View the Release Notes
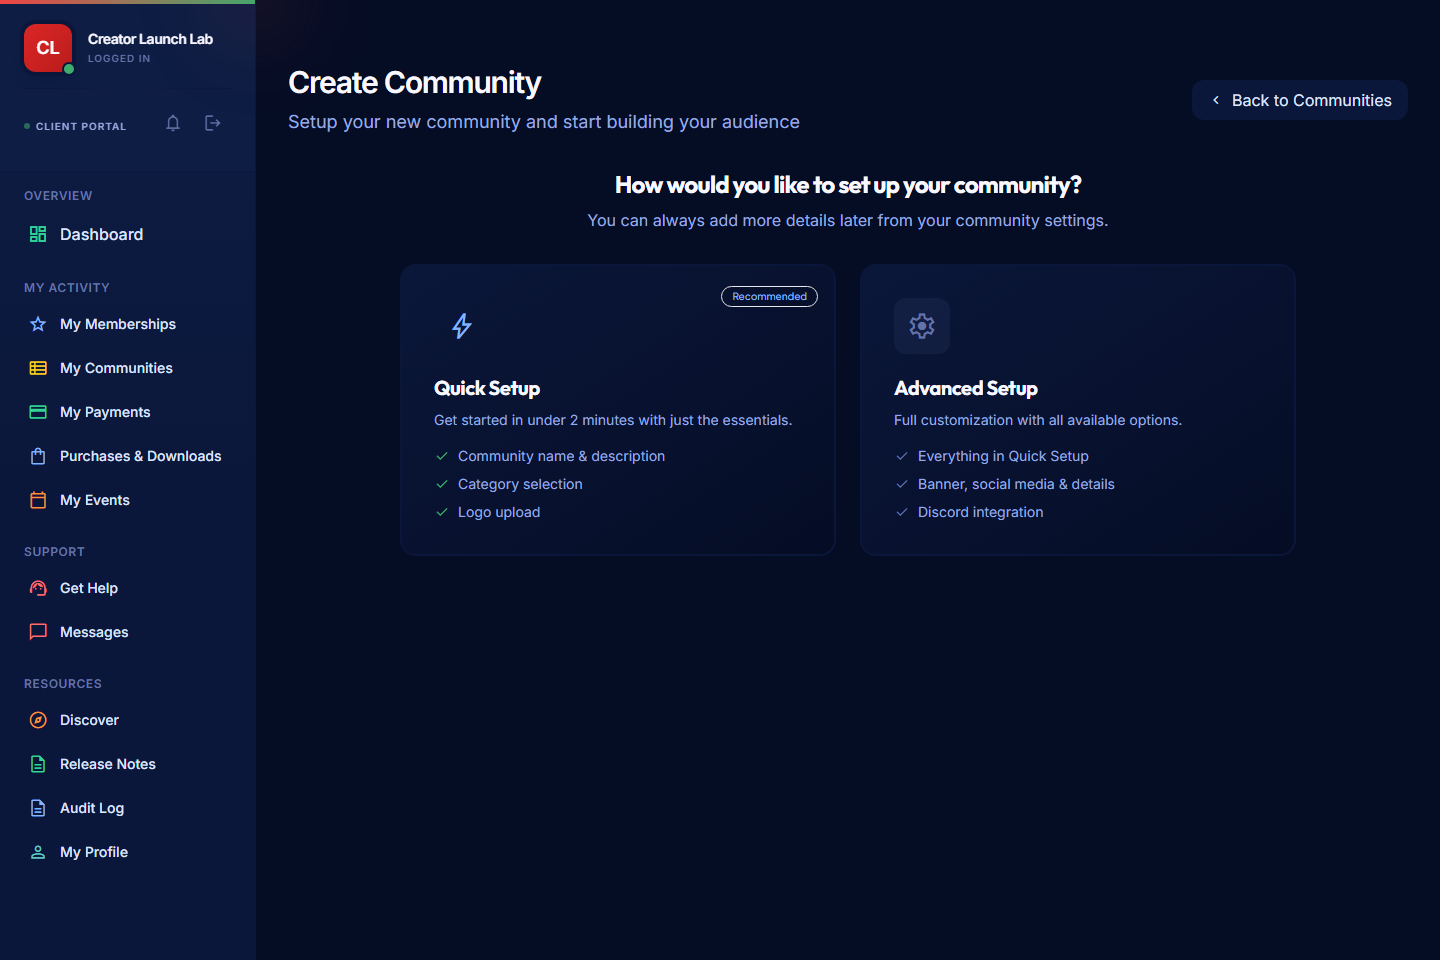Viewport: 1440px width, 960px height. coord(128,764)
